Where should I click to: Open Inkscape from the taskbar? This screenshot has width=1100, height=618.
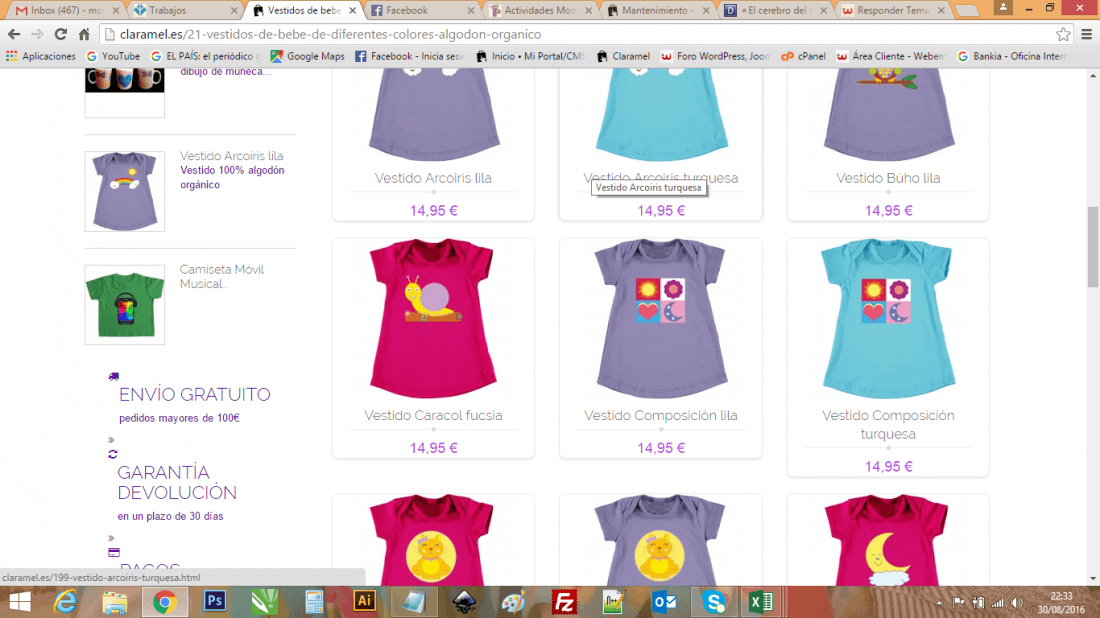pos(464,602)
